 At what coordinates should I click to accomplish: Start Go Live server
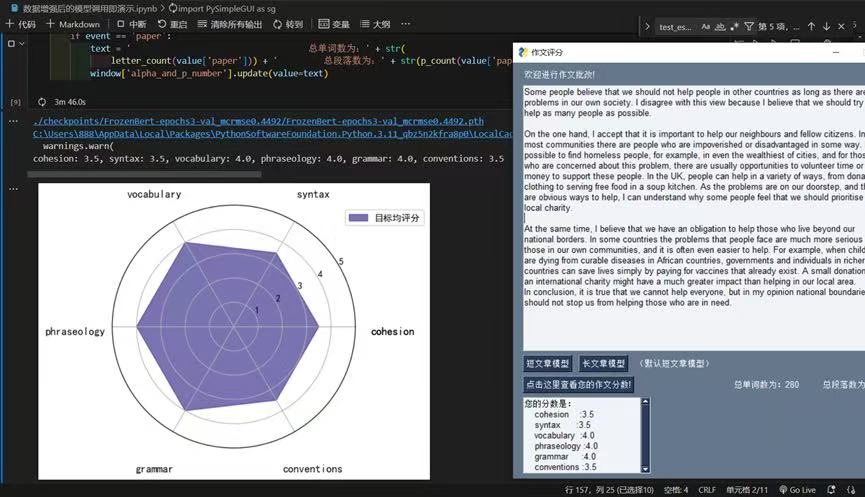(797, 490)
